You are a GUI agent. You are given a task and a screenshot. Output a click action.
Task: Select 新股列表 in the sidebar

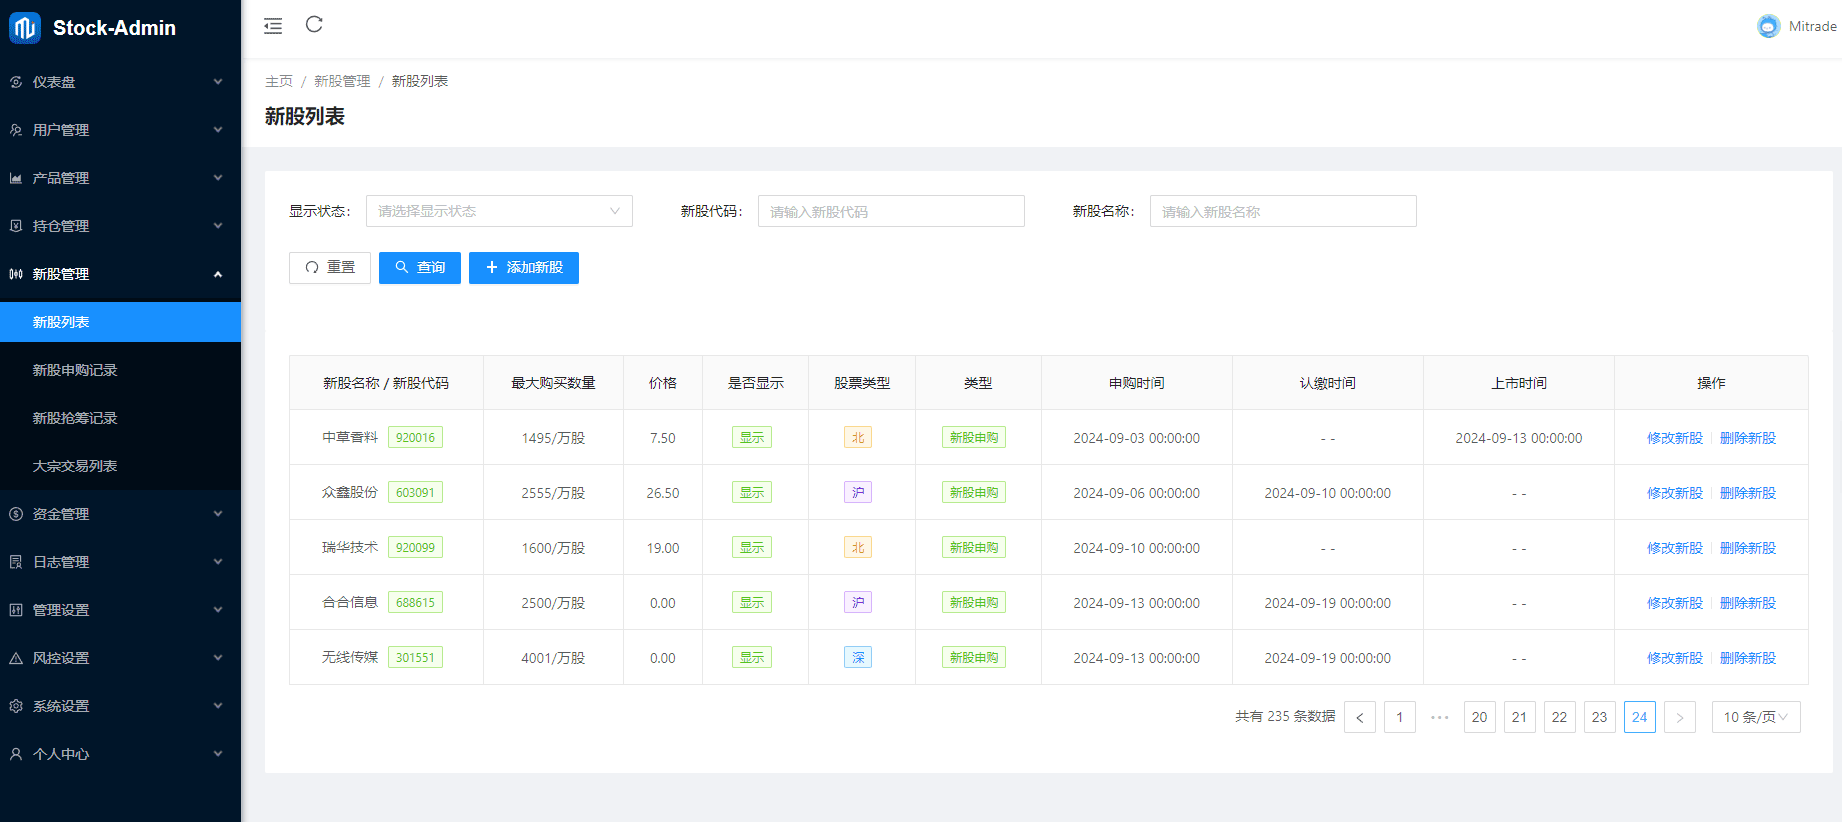tap(120, 322)
